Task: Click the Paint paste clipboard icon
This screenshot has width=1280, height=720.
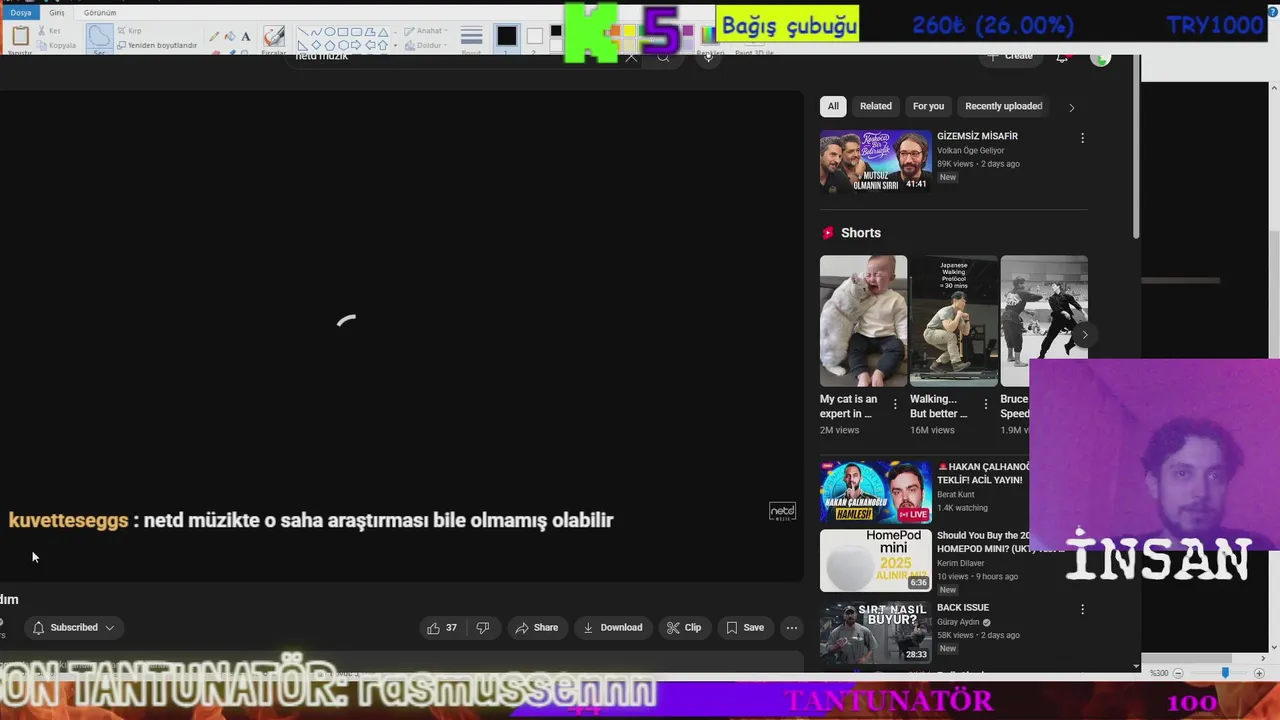Action: click(20, 37)
